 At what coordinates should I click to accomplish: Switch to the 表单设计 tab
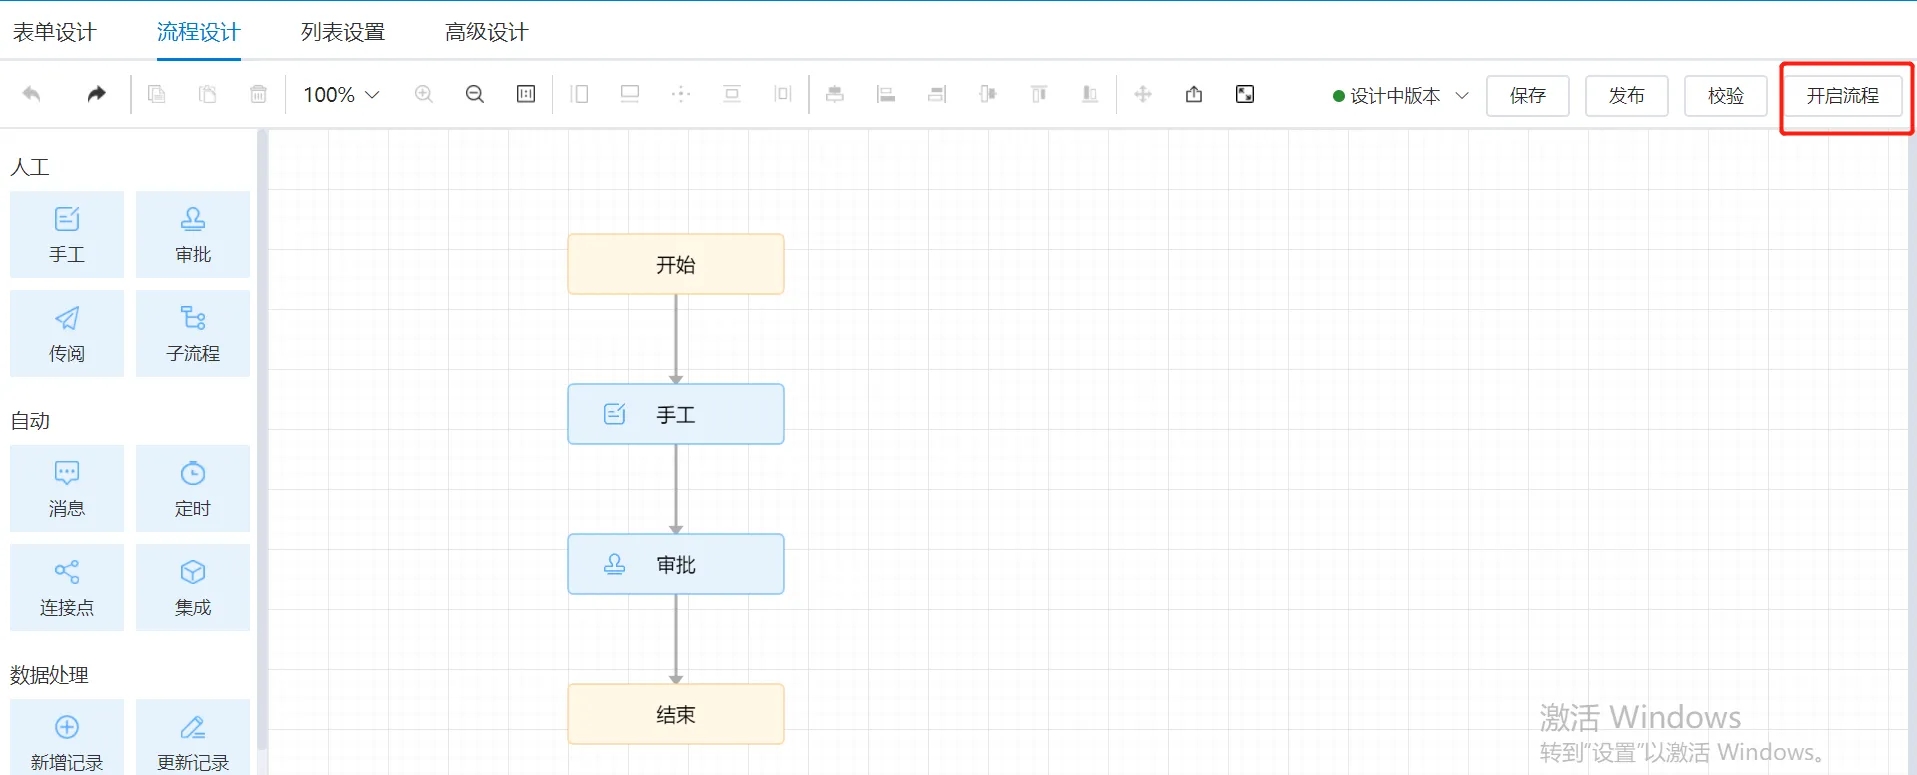pos(55,32)
